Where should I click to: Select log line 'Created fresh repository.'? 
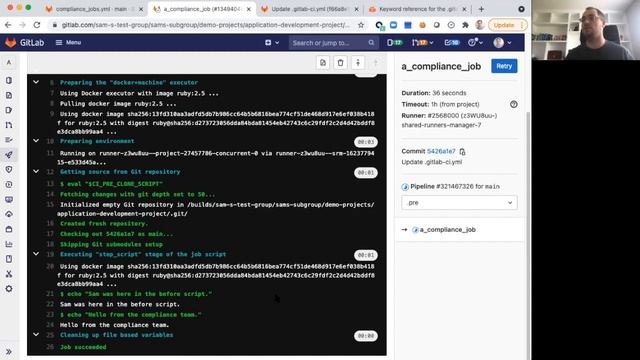click(104, 224)
